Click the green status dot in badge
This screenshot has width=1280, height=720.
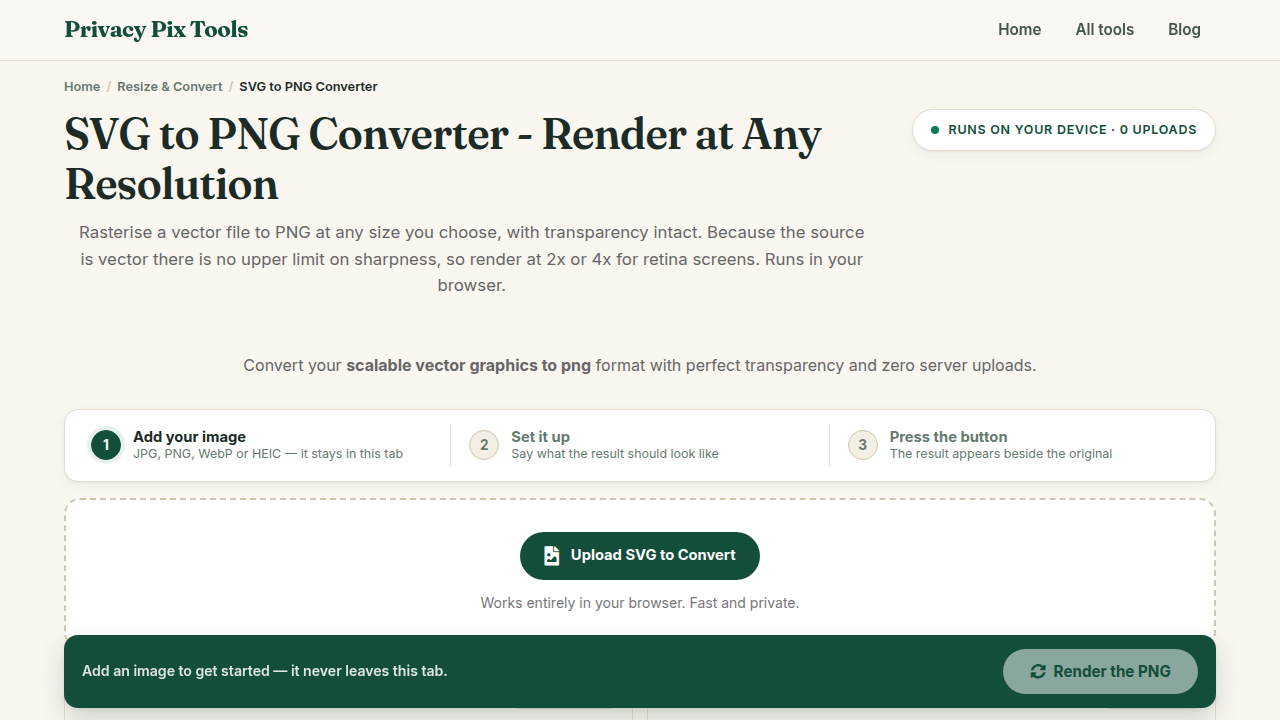935,130
